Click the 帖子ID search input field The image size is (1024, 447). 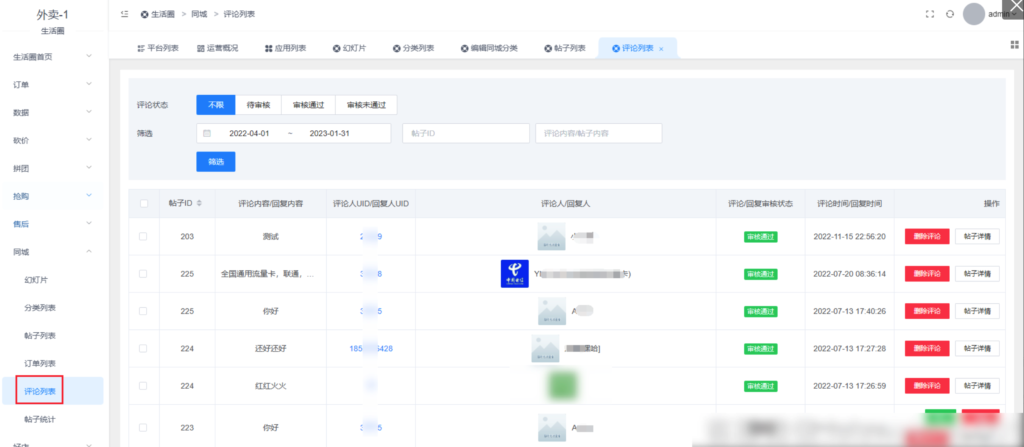tap(464, 133)
